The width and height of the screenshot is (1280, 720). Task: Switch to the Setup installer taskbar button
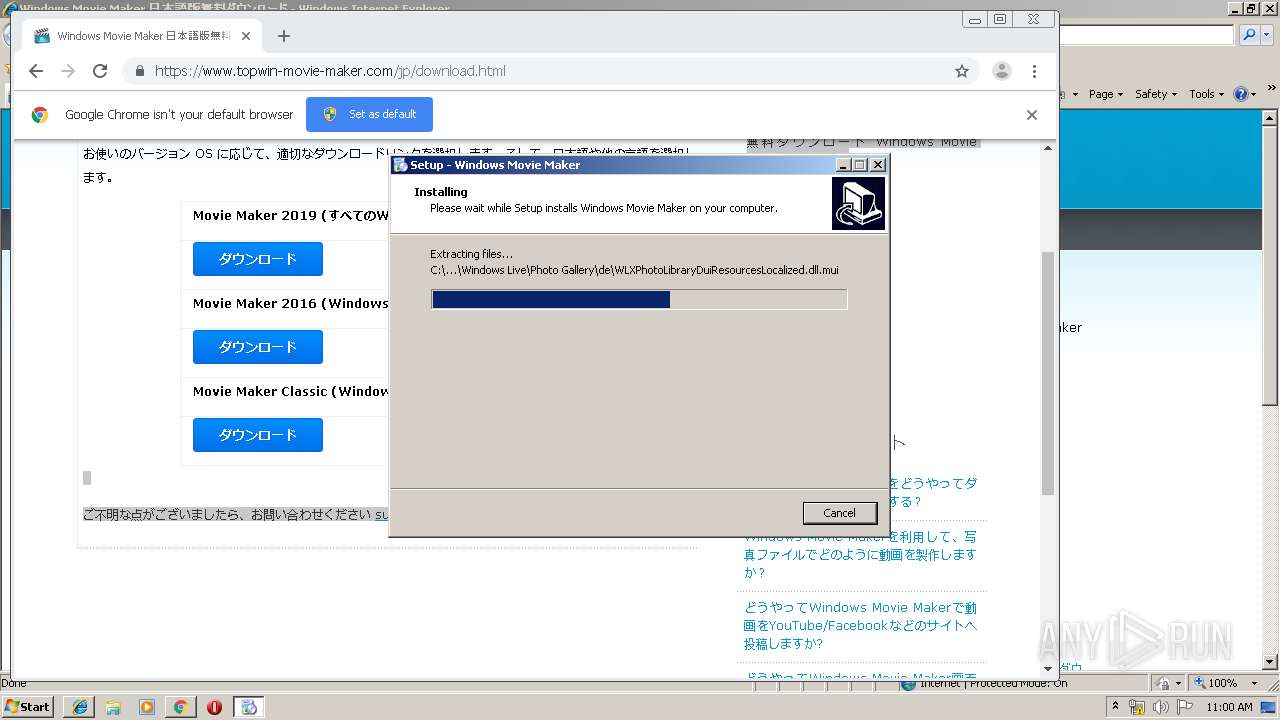[x=249, y=707]
